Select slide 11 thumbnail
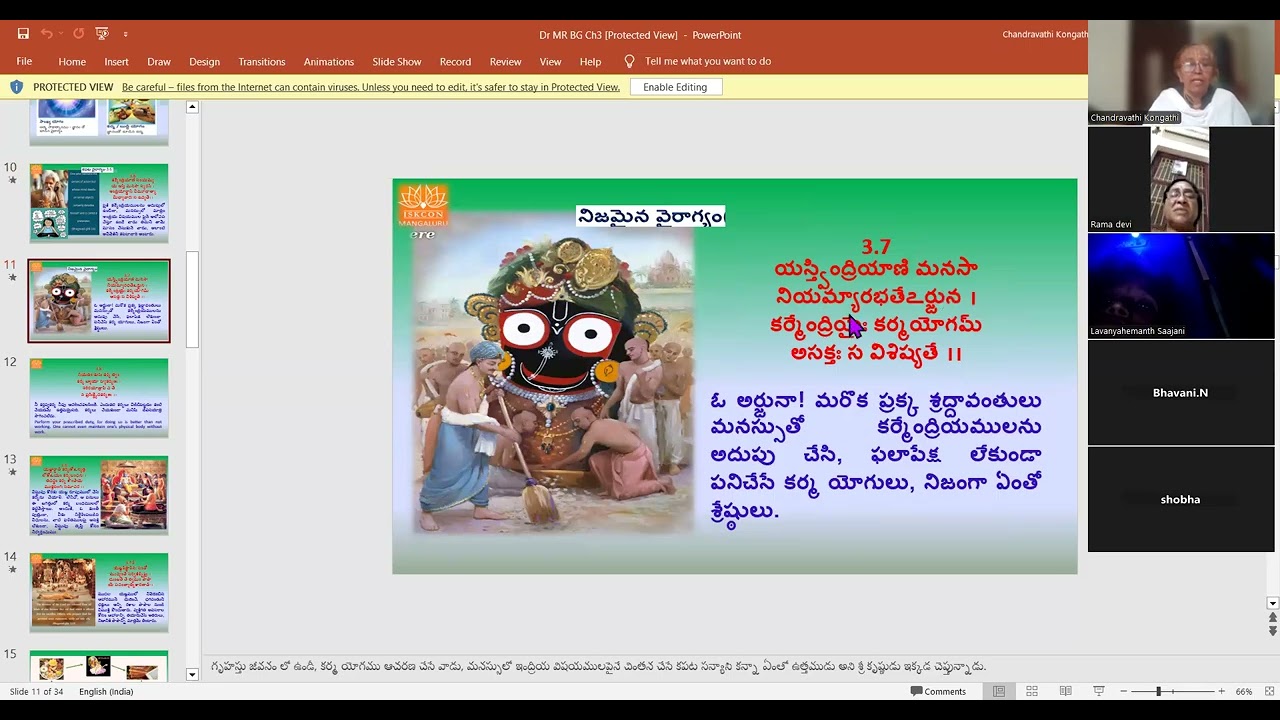Viewport: 1280px width, 720px height. 99,300
